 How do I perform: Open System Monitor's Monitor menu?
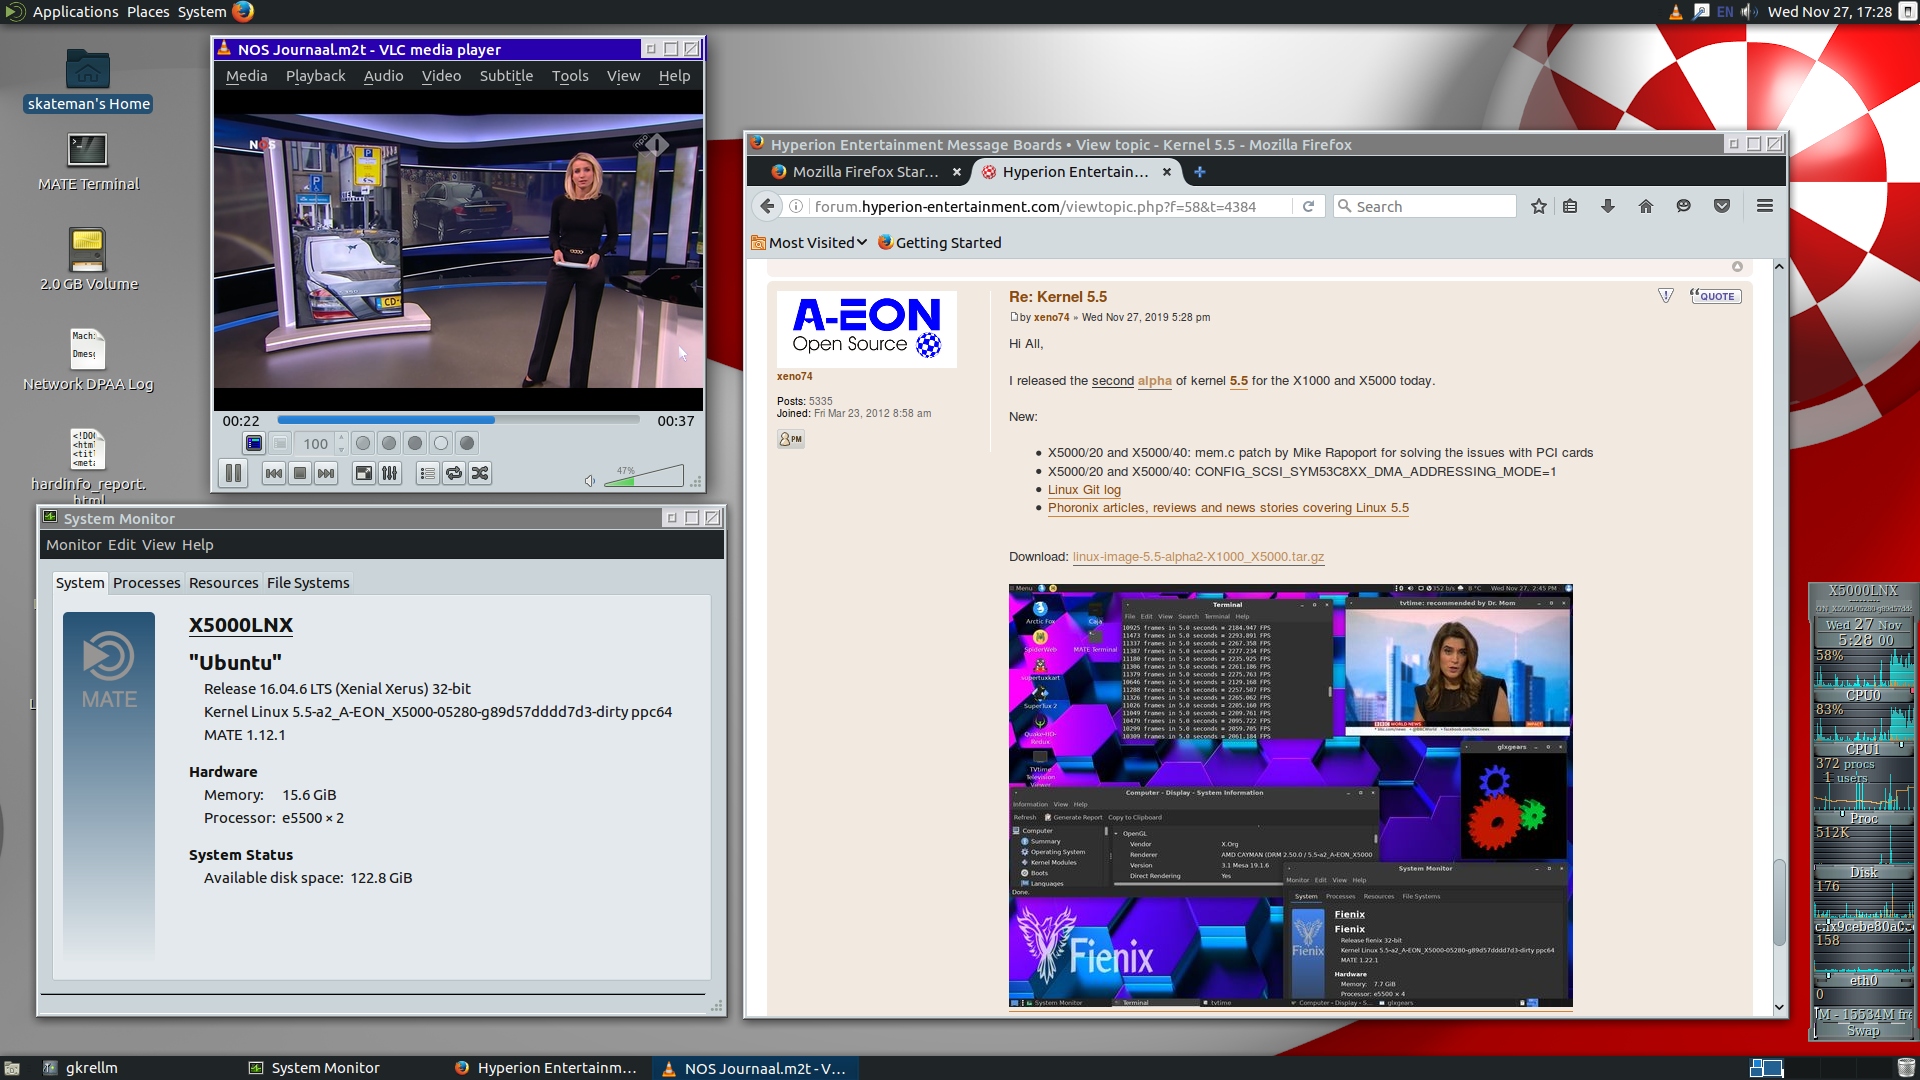(x=73, y=545)
